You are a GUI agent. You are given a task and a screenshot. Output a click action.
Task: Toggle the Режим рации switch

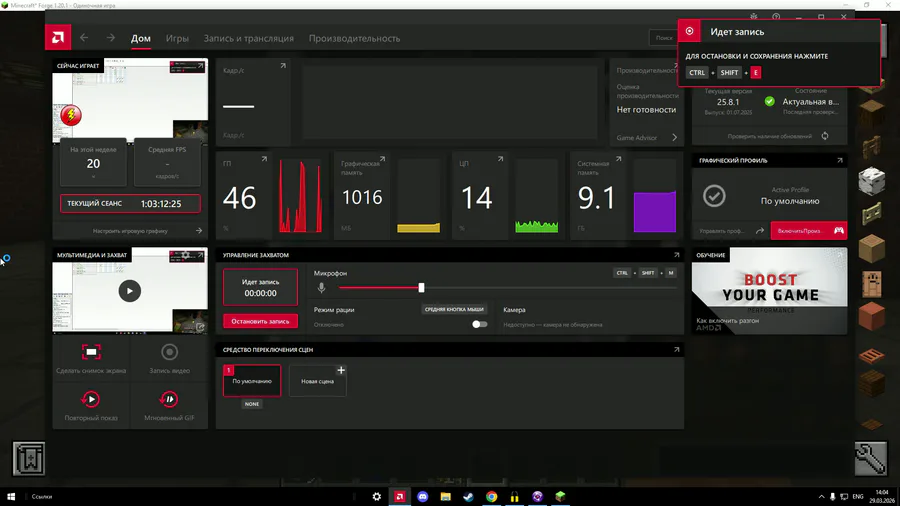[479, 324]
